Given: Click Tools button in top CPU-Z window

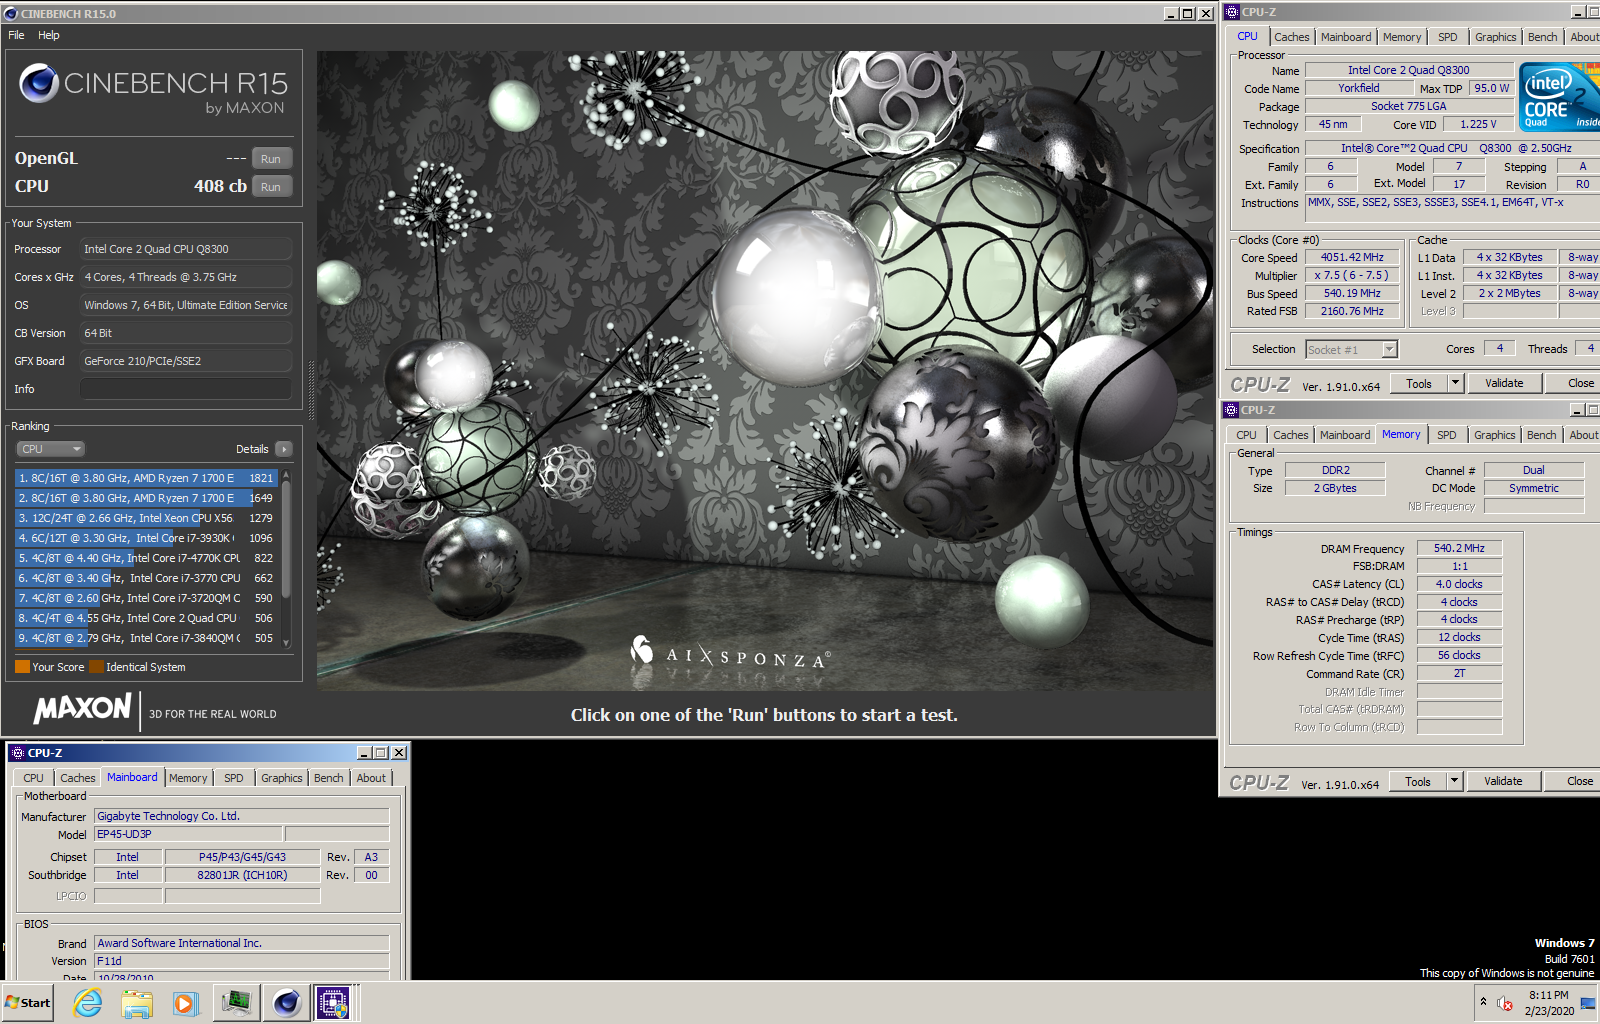Looking at the screenshot, I should point(1418,383).
